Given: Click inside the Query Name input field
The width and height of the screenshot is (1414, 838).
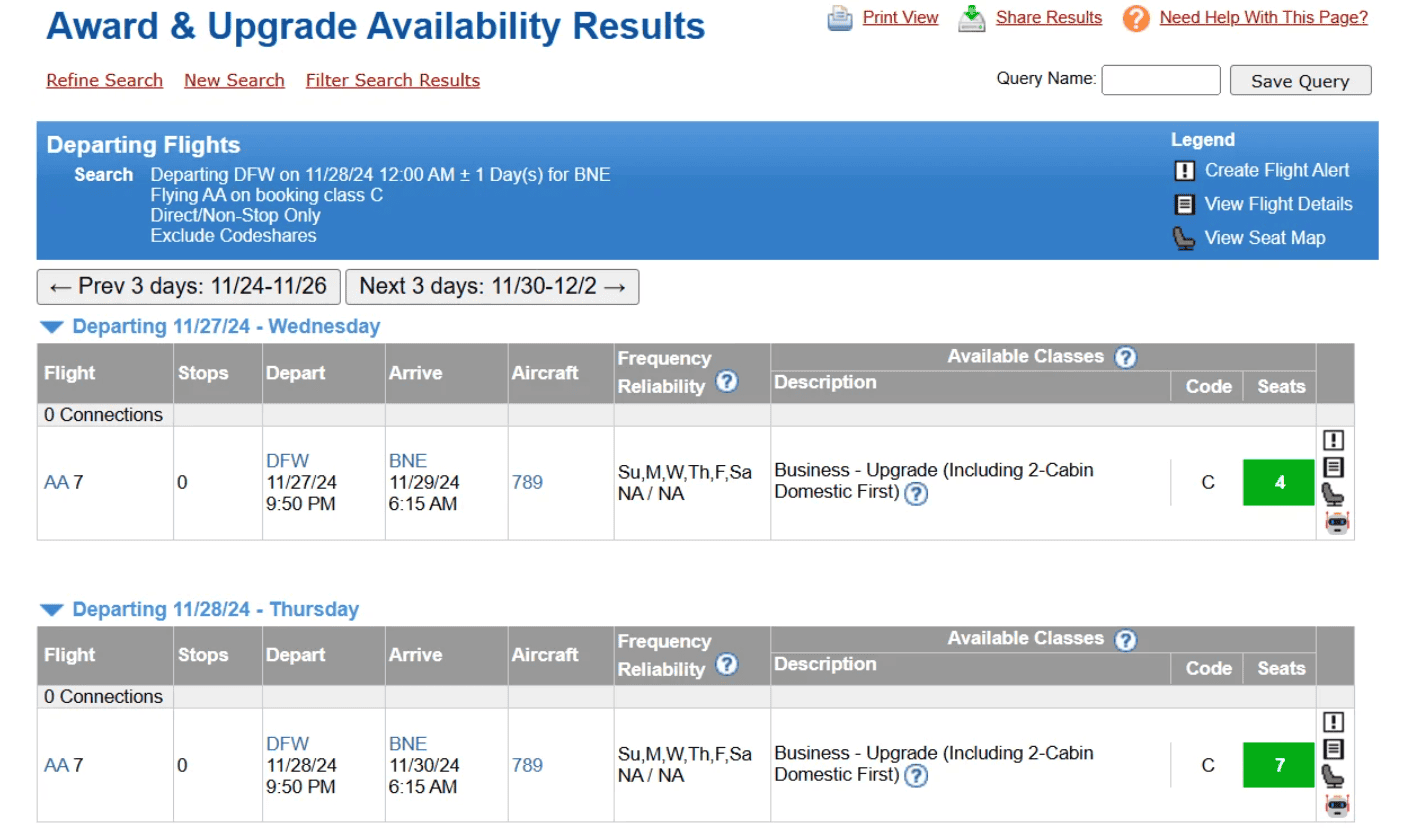Looking at the screenshot, I should point(1160,80).
